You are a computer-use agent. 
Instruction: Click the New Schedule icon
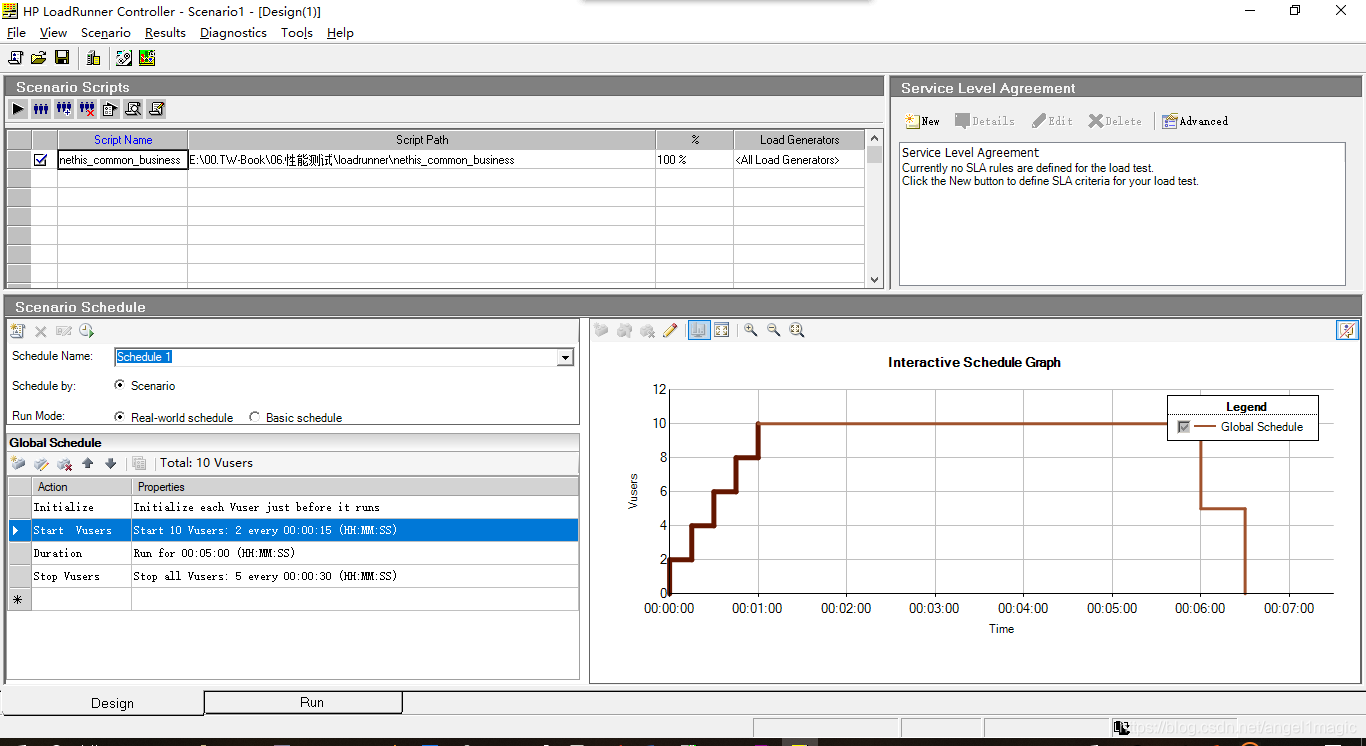coord(18,331)
